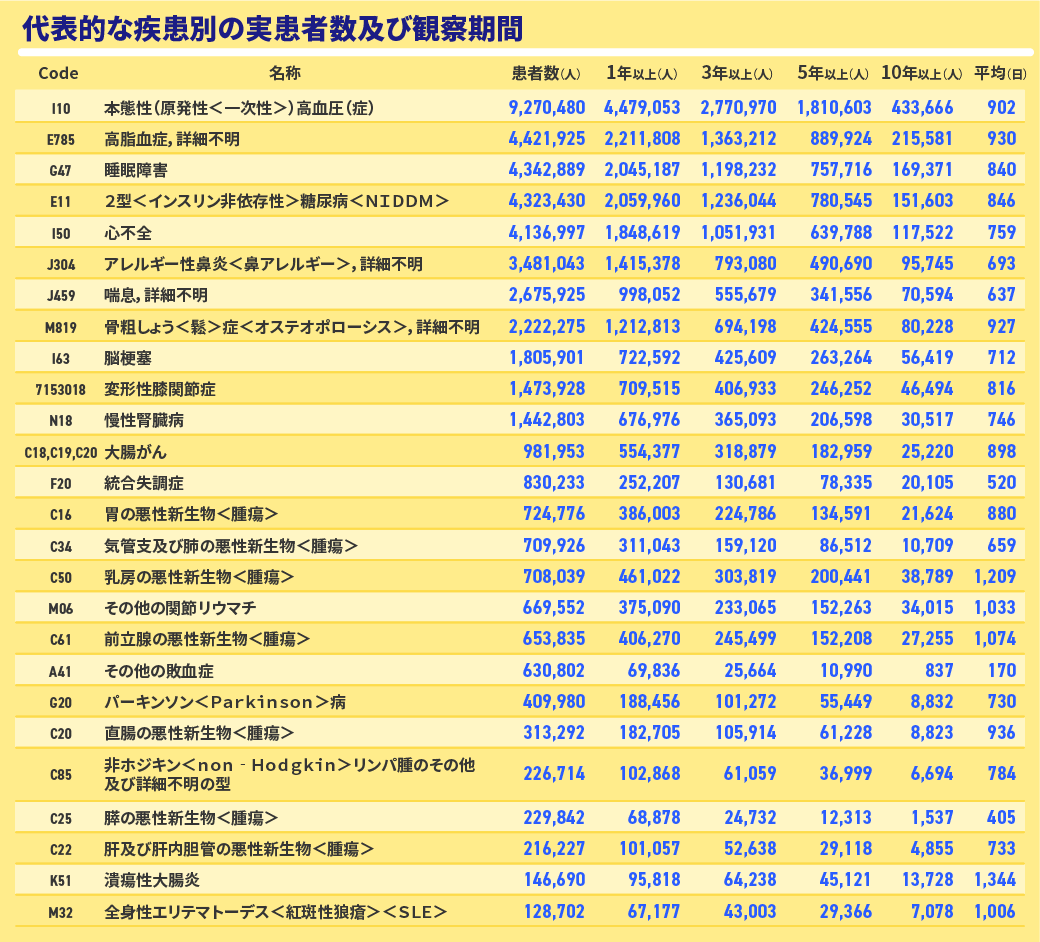Viewport: 1040px width, 942px height.
Task: Click the table title 代表的な疾患別の実患者数及び観察期間
Action: pyautogui.click(x=272, y=28)
